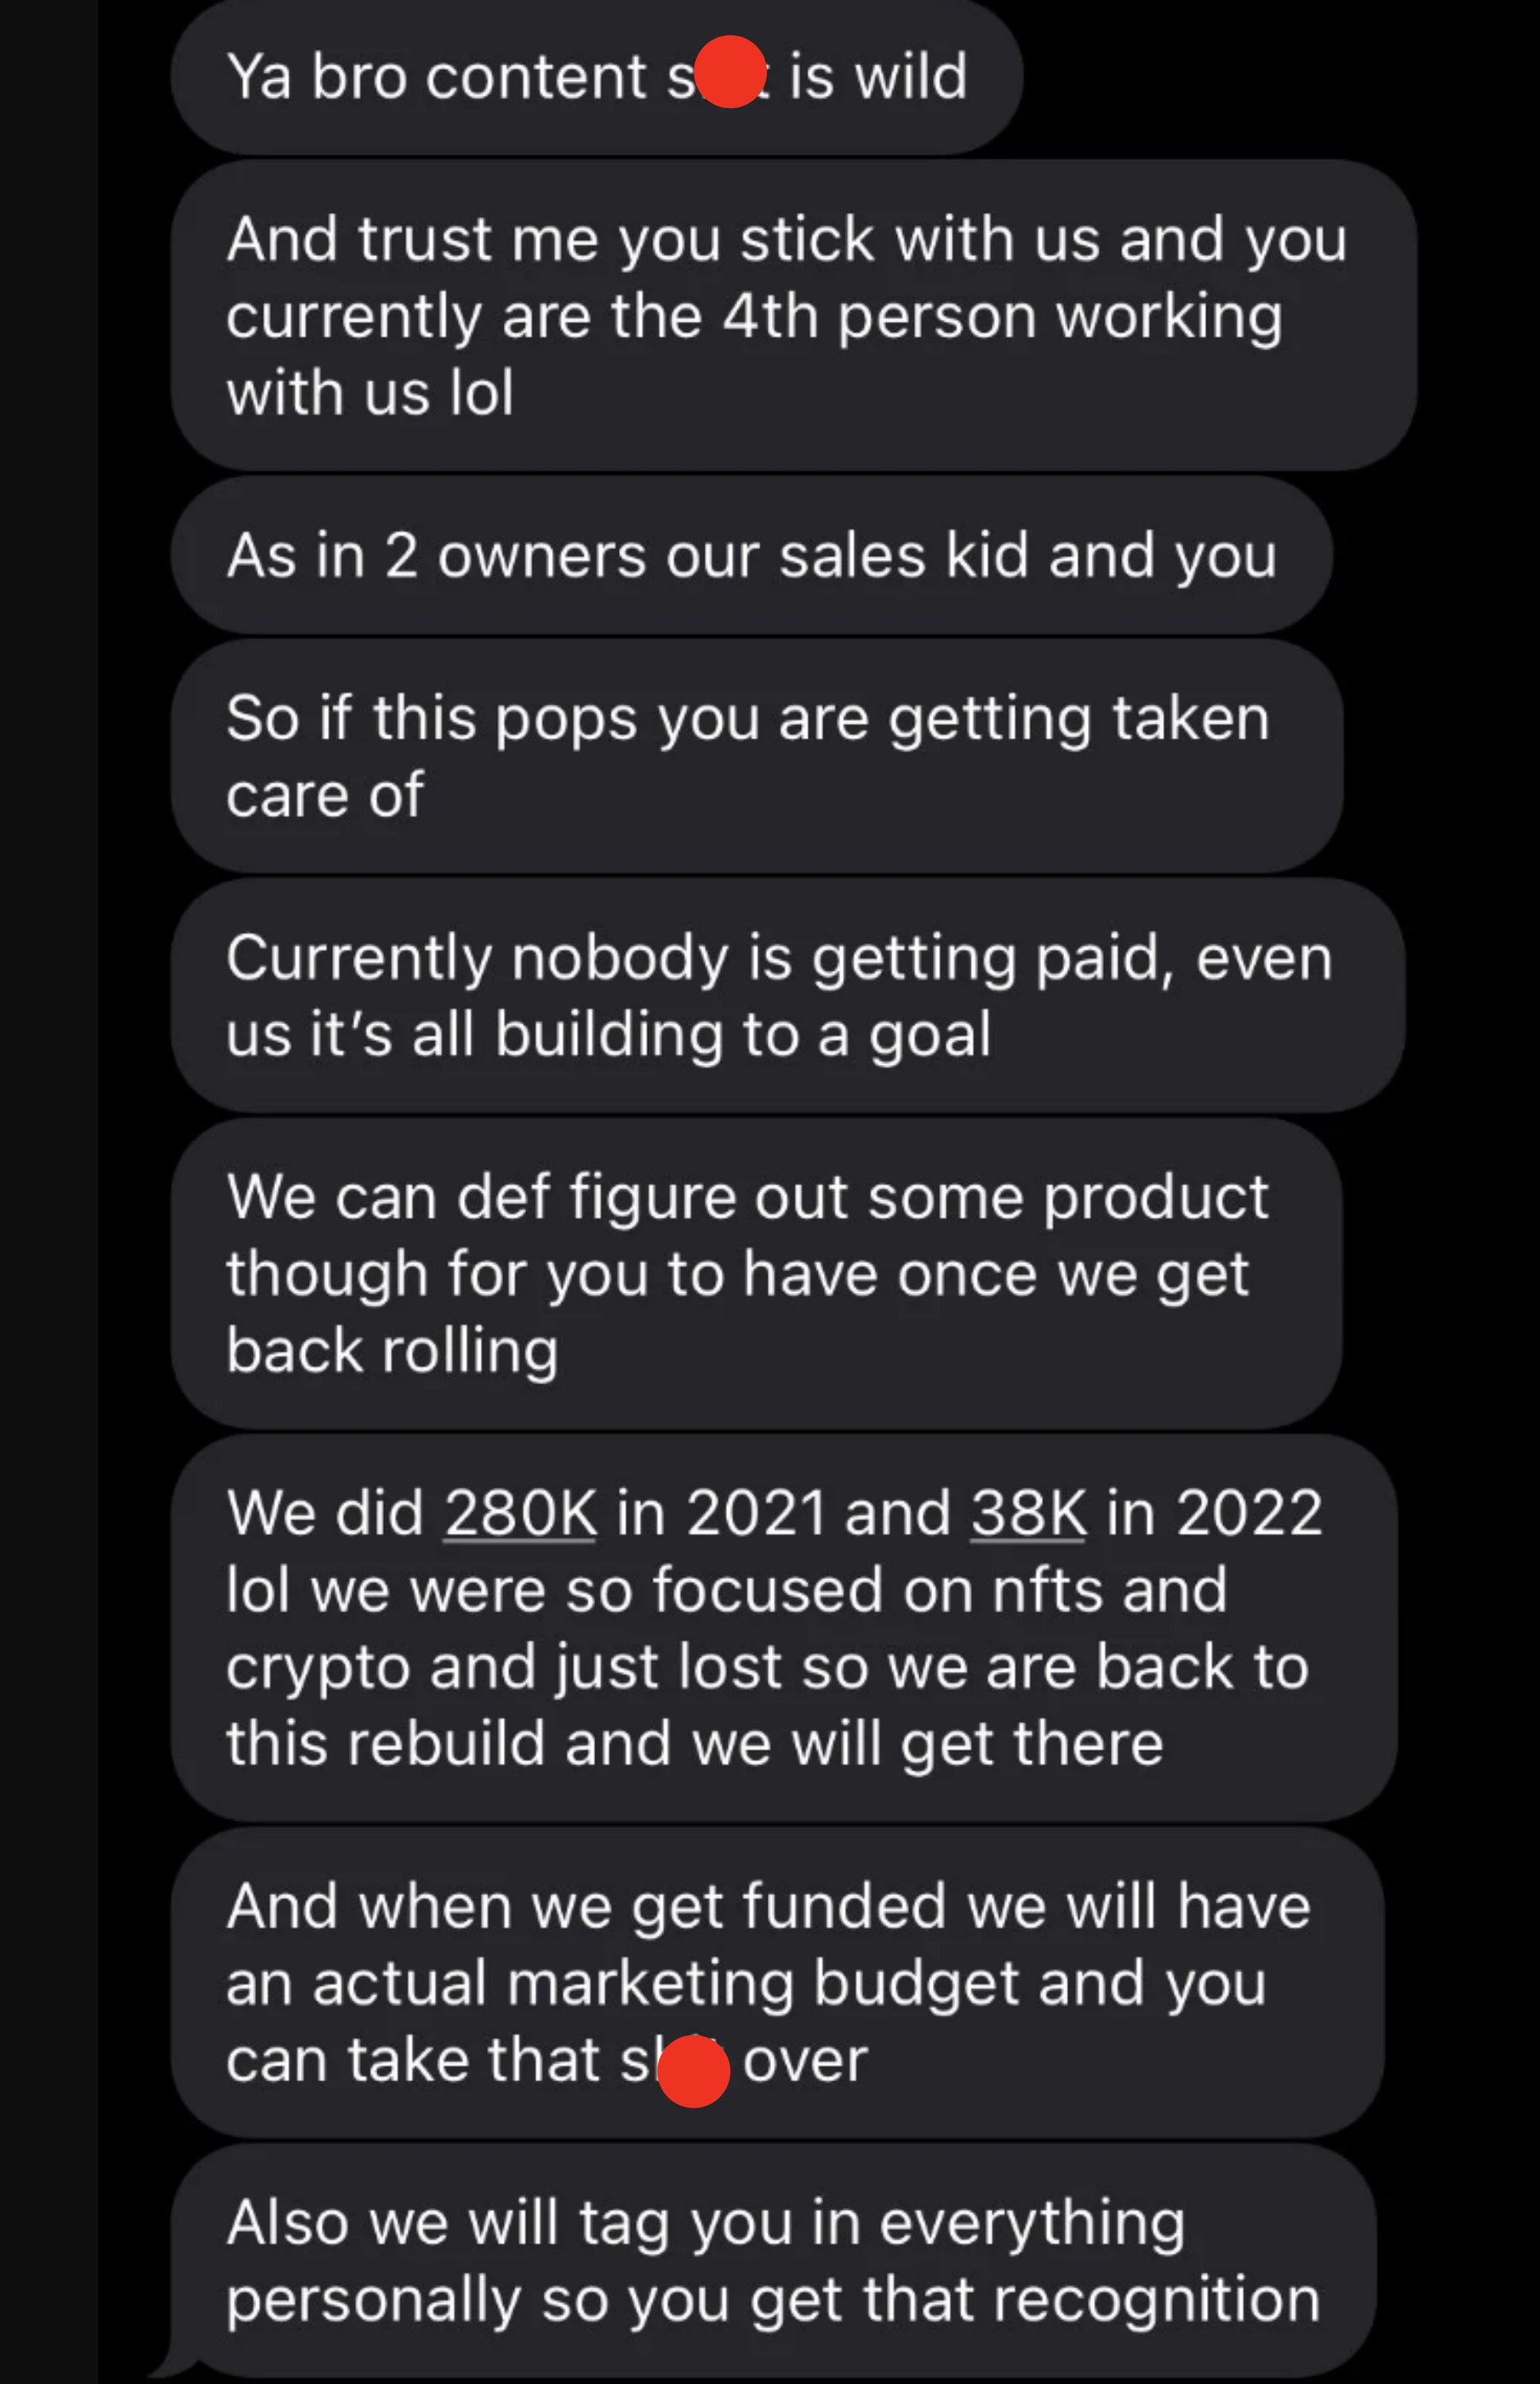Screen dimensions: 1540x2384
Task: Select the 'So if this pops' message
Action: pyautogui.click(x=757, y=756)
